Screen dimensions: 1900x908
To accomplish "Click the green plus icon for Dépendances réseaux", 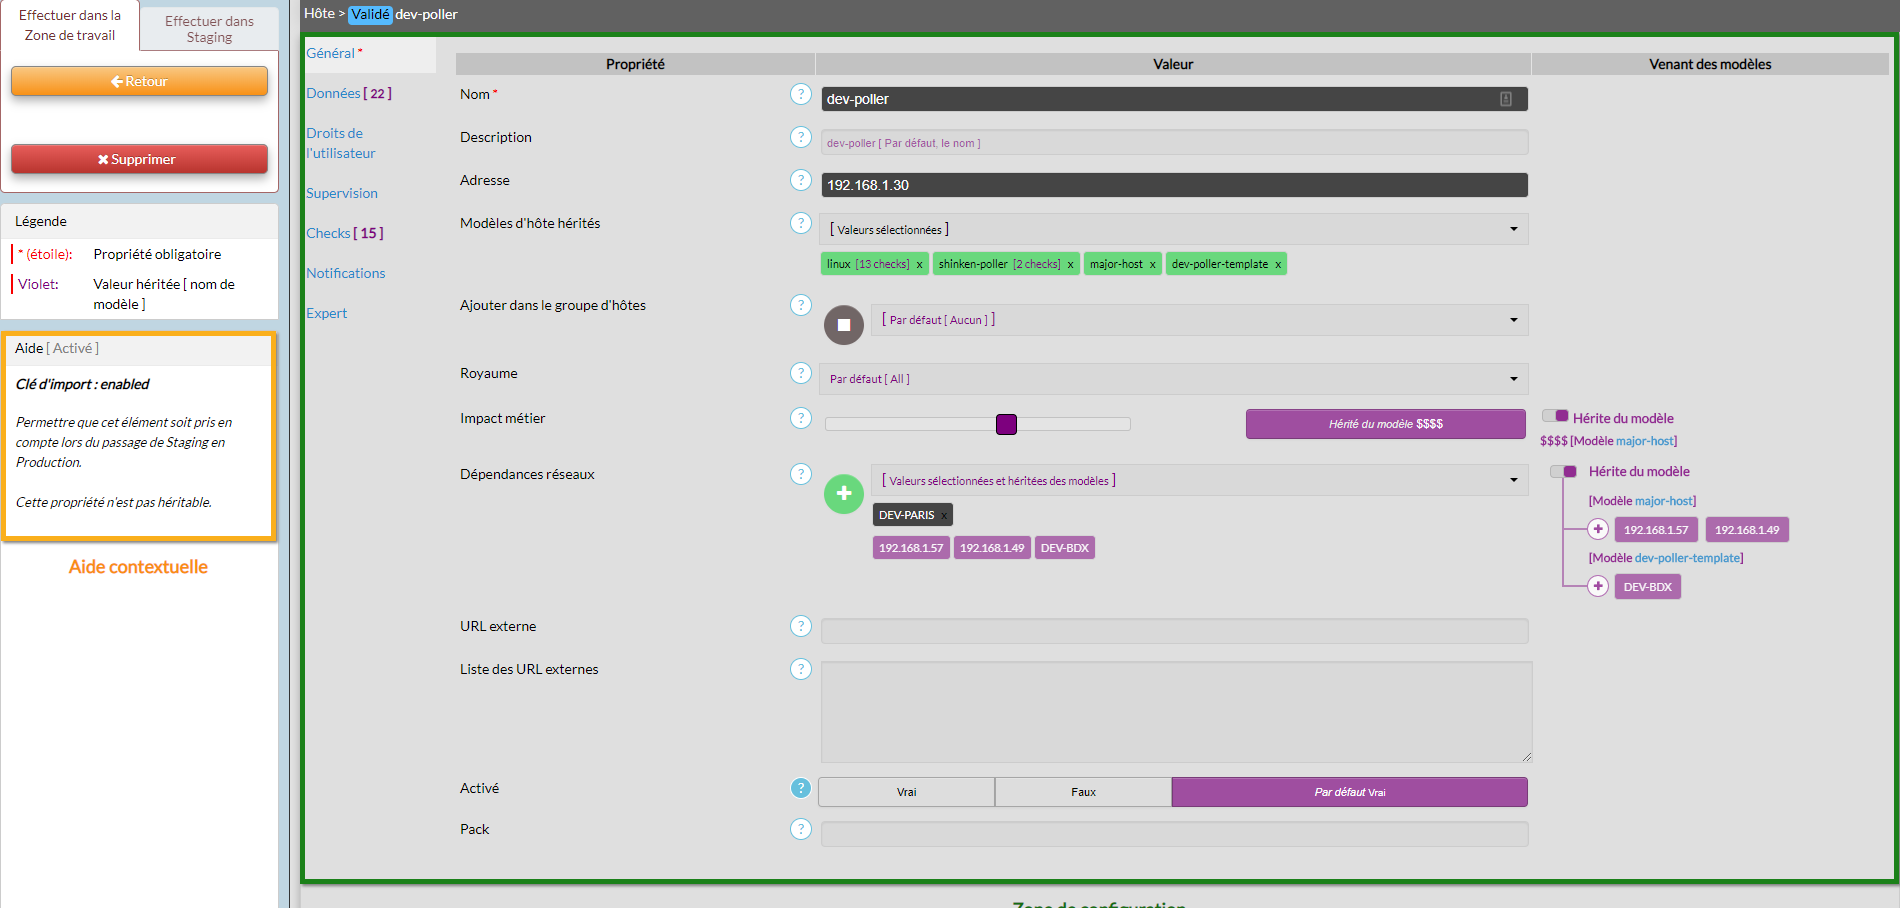I will (x=843, y=493).
